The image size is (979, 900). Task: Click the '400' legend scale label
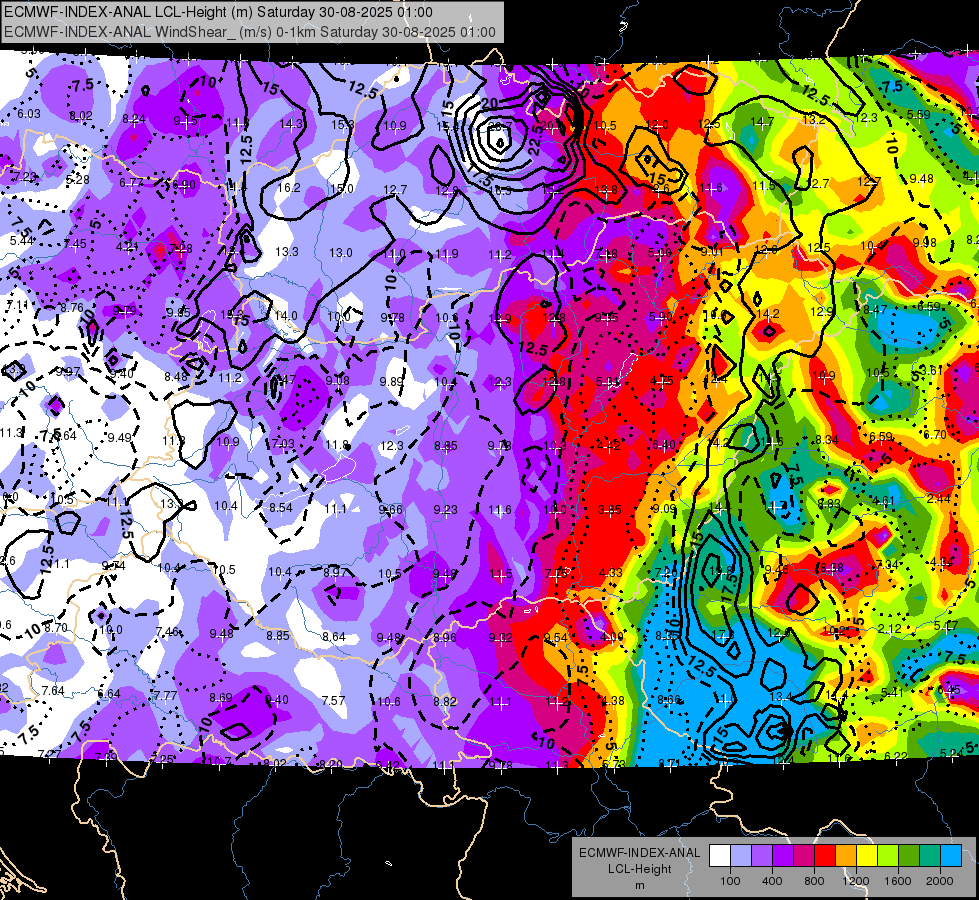(x=772, y=881)
